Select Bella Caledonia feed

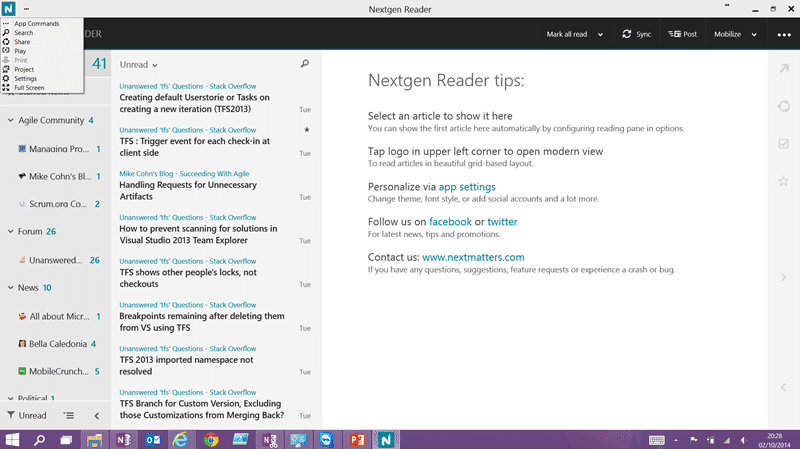pyautogui.click(x=57, y=344)
